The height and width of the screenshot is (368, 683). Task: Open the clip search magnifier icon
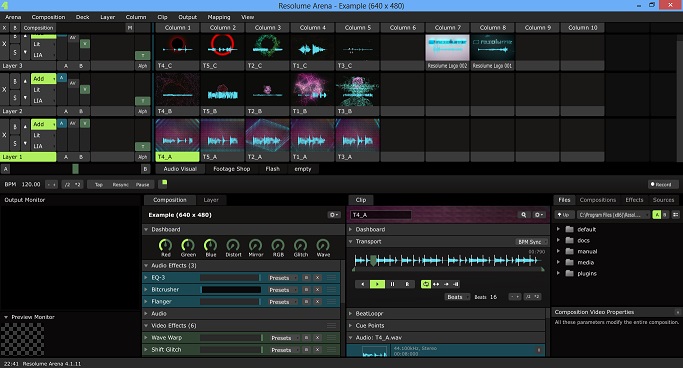click(x=524, y=215)
